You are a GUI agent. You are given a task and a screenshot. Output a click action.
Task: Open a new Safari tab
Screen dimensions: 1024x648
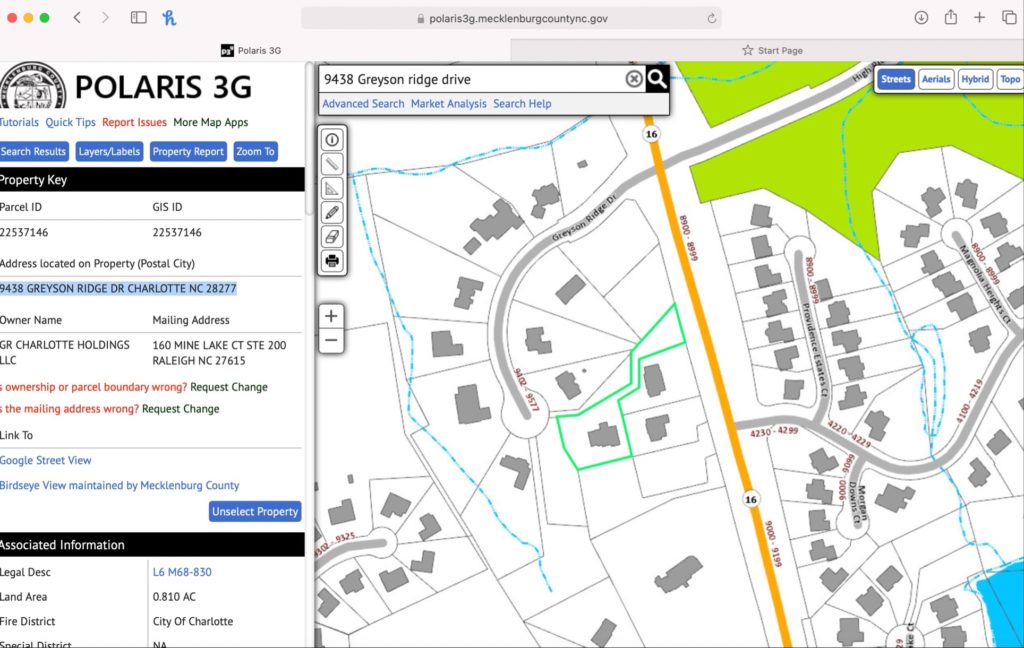pyautogui.click(x=979, y=18)
